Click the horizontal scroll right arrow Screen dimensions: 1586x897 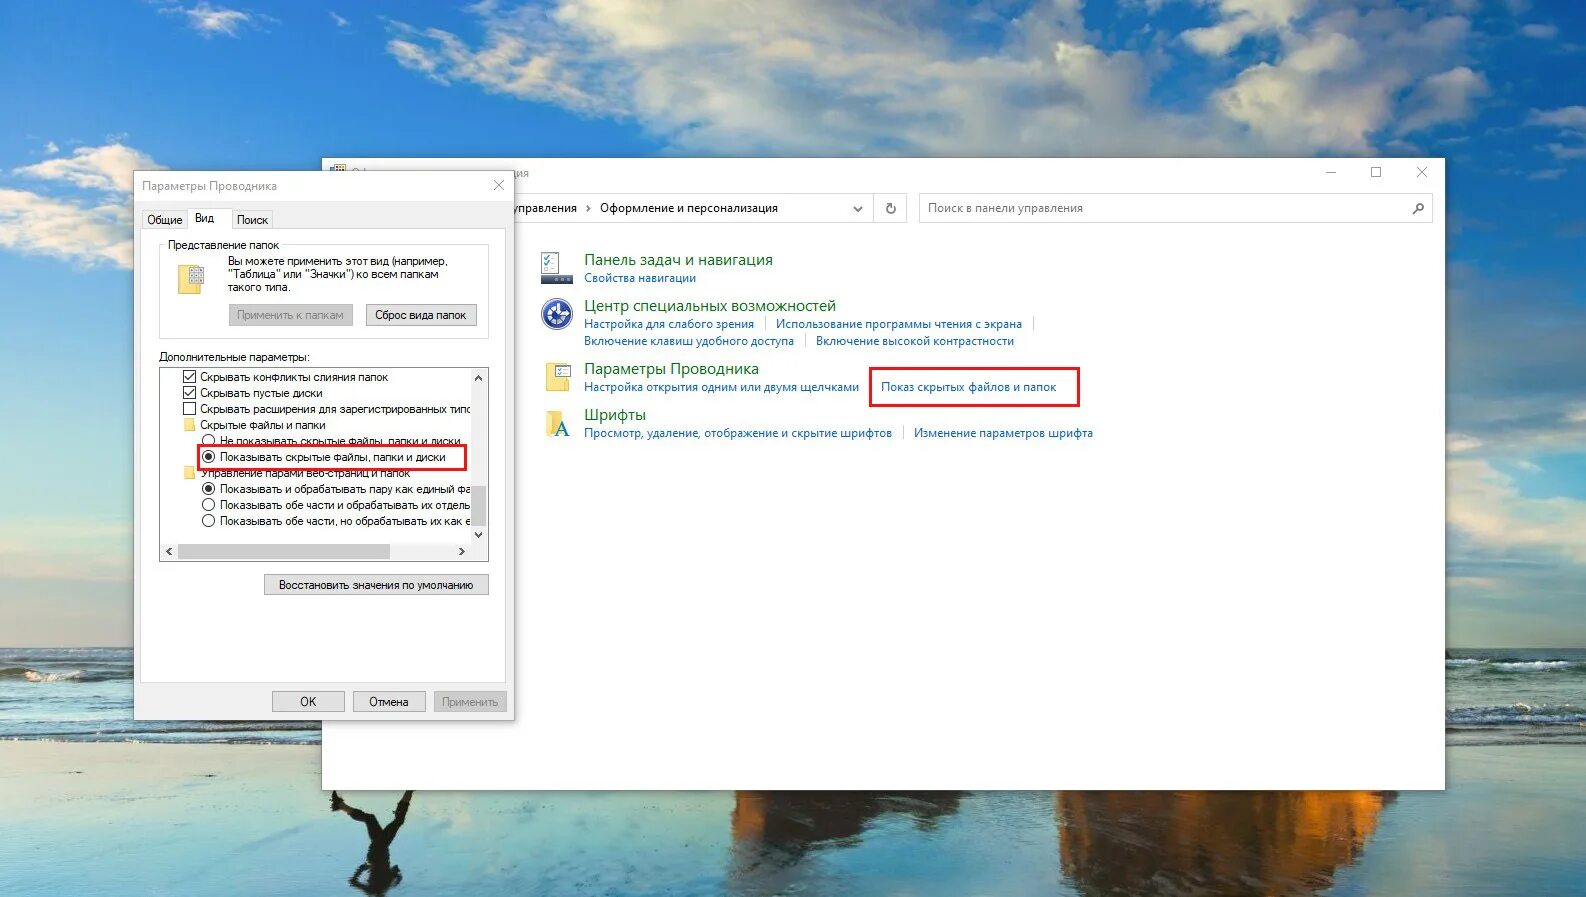(x=461, y=552)
